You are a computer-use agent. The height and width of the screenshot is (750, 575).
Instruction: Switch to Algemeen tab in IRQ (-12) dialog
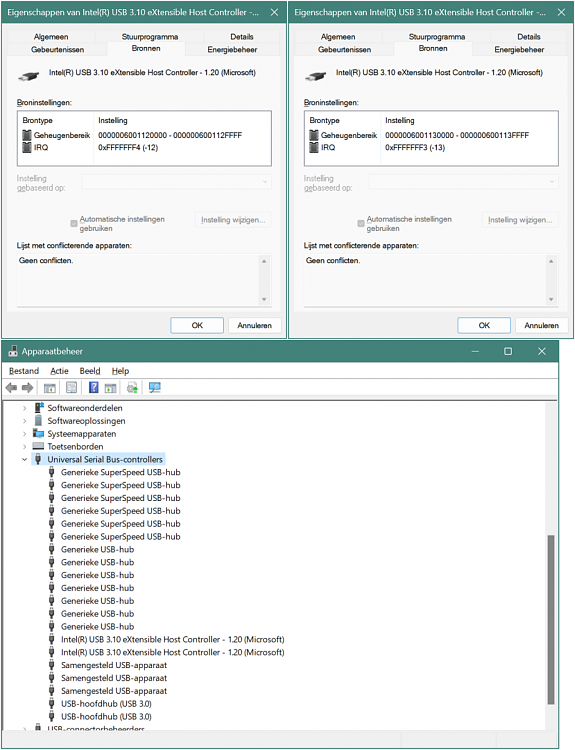pos(51,36)
